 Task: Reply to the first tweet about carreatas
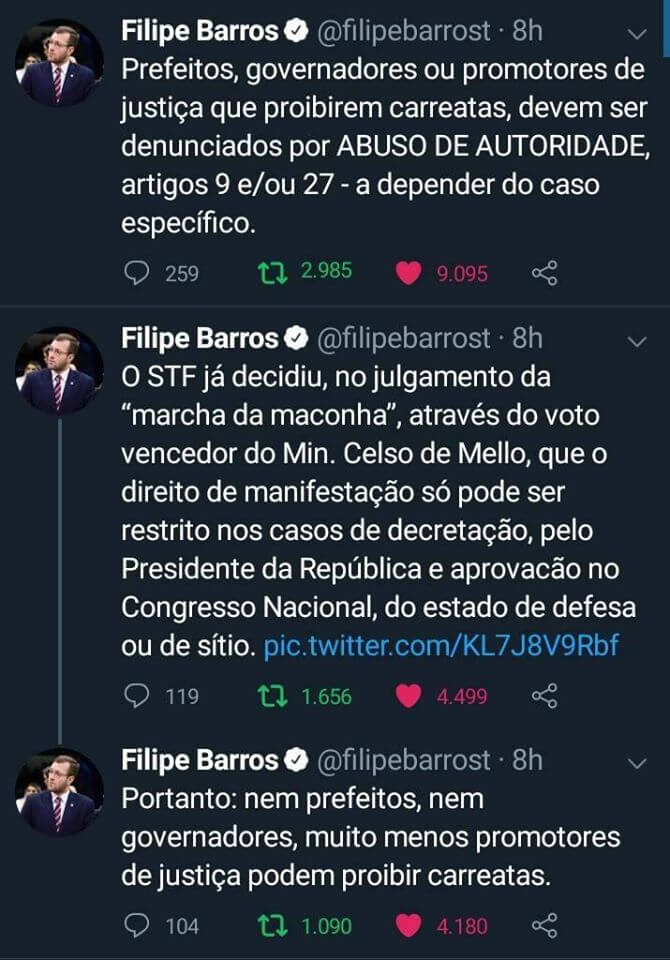[x=137, y=272]
